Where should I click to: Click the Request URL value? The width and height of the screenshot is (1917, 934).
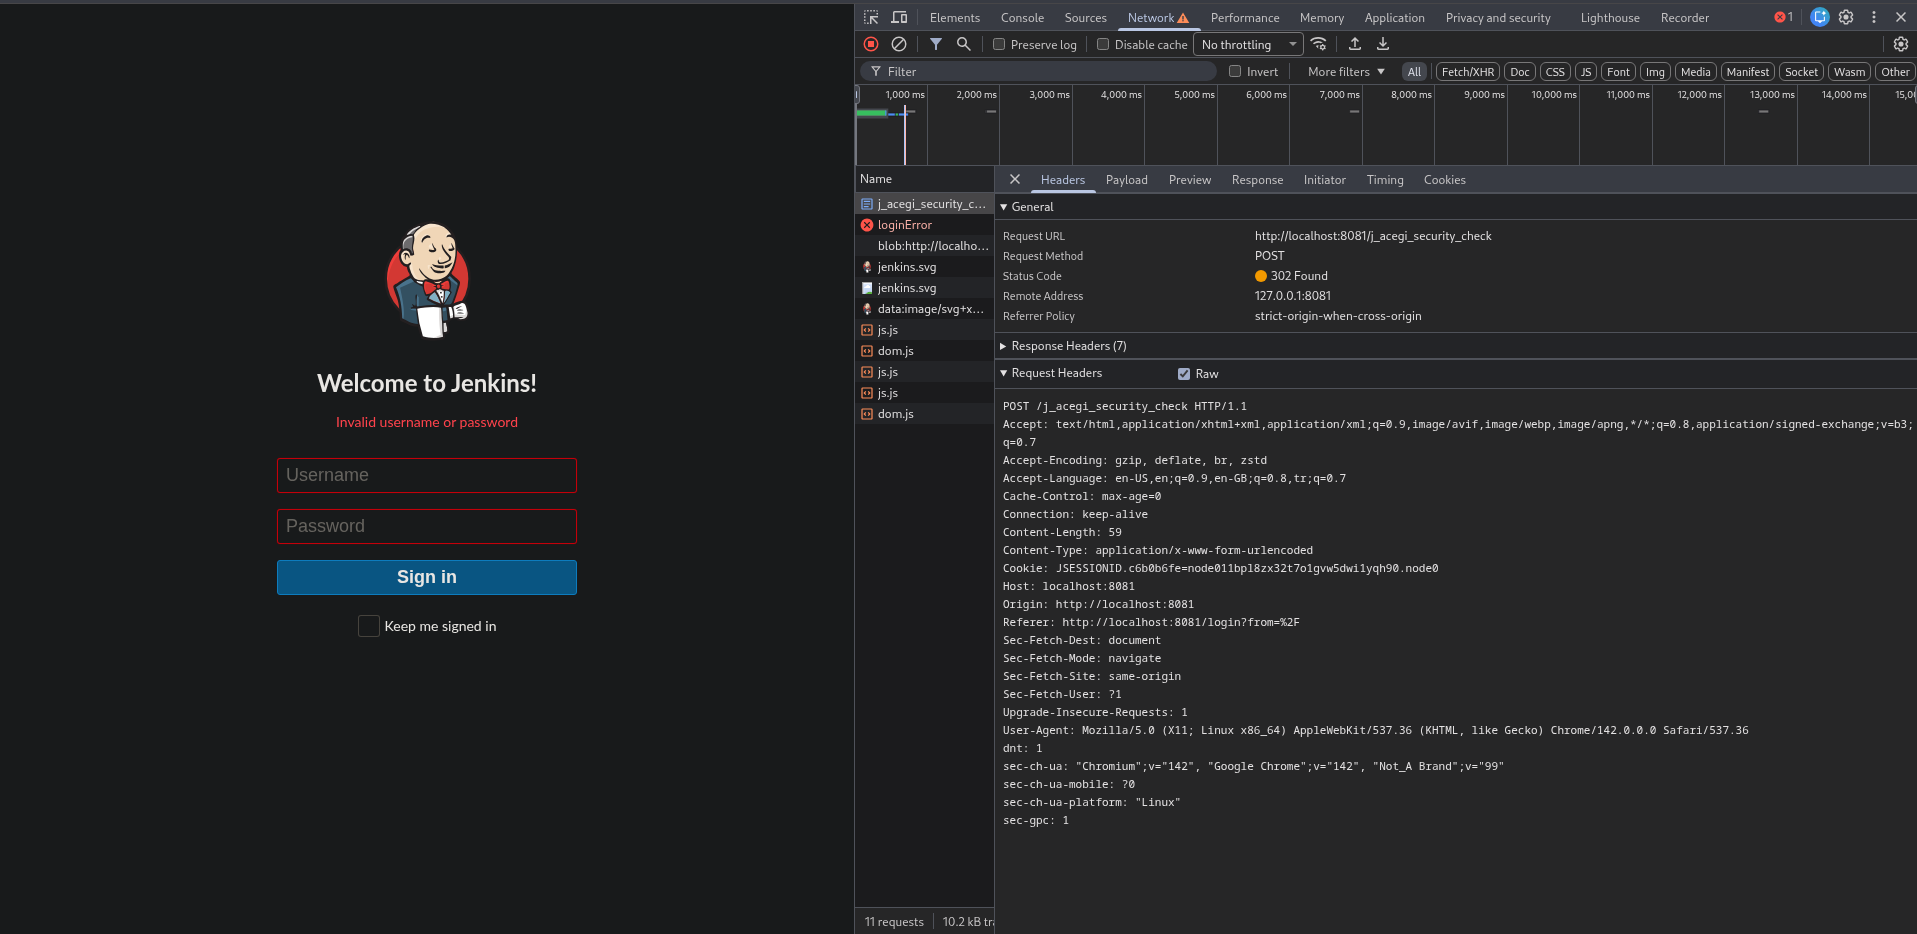(x=1373, y=236)
